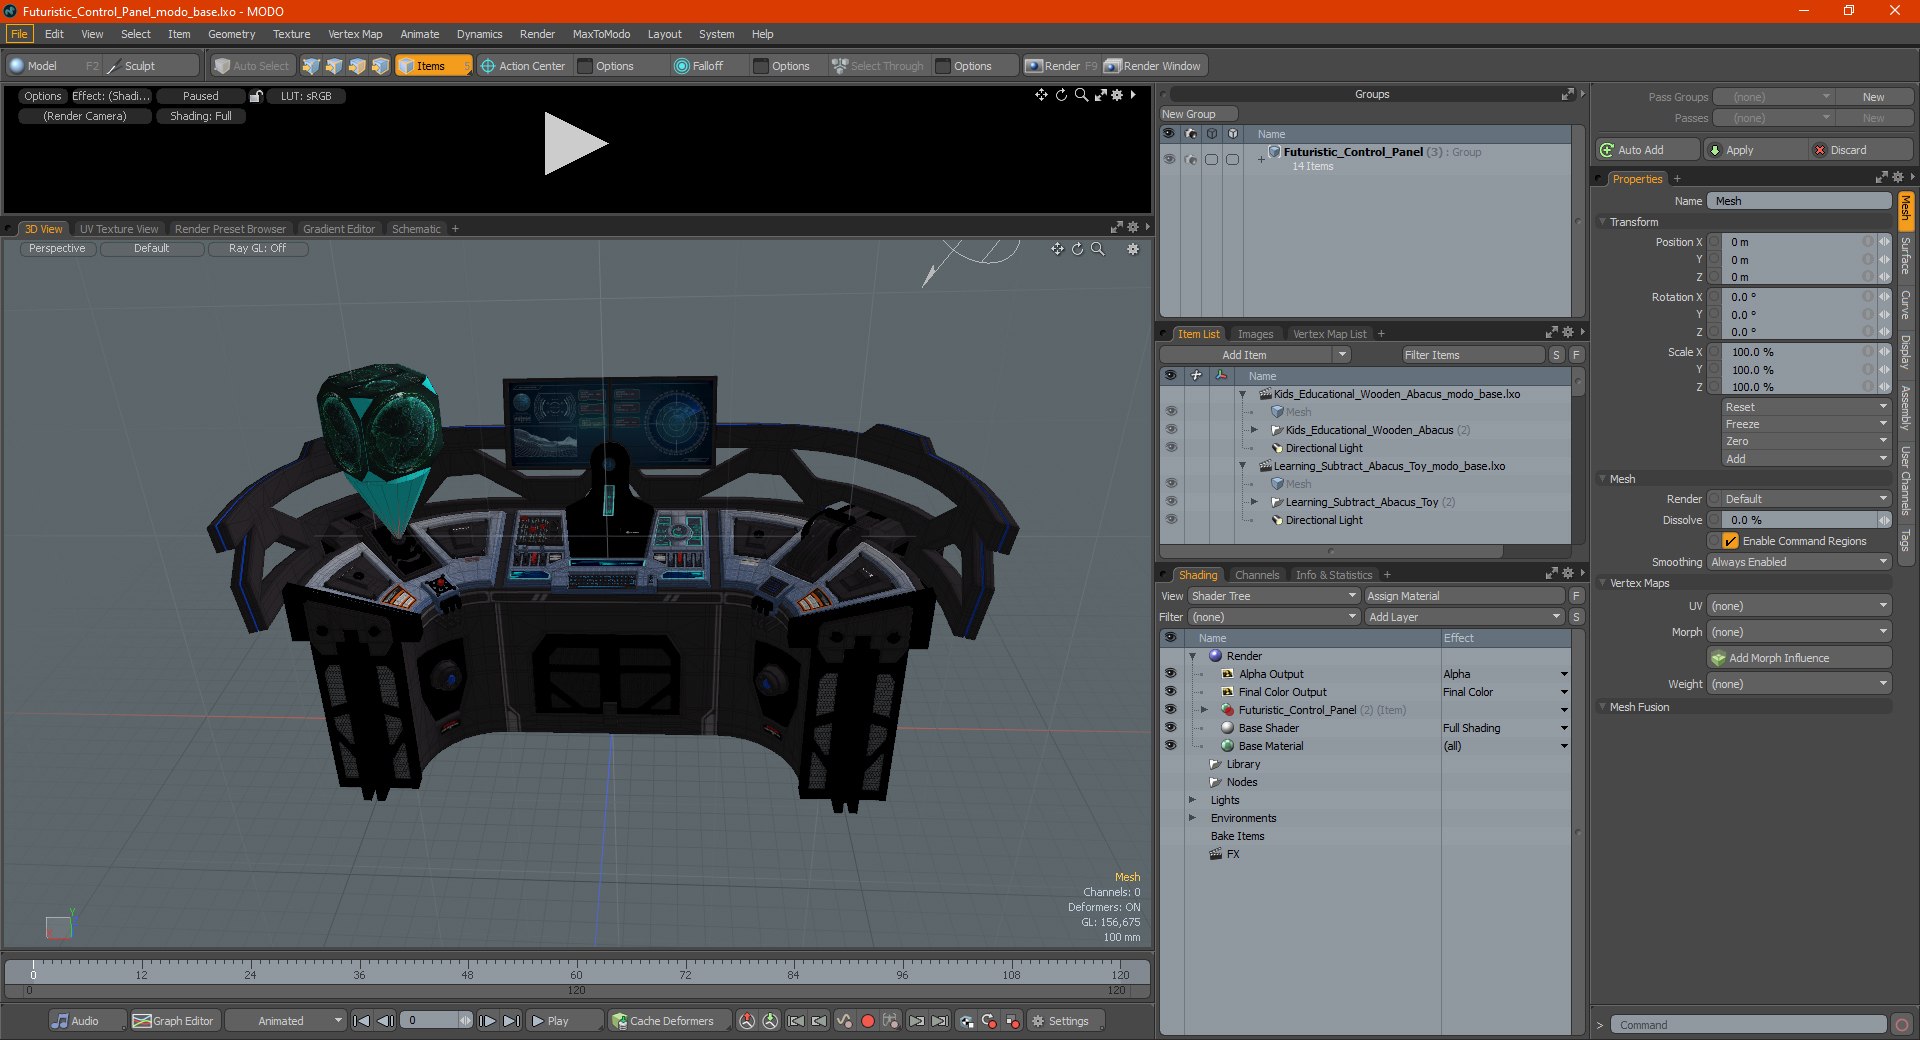
Task: Open Graph Editor
Action: point(173,1021)
